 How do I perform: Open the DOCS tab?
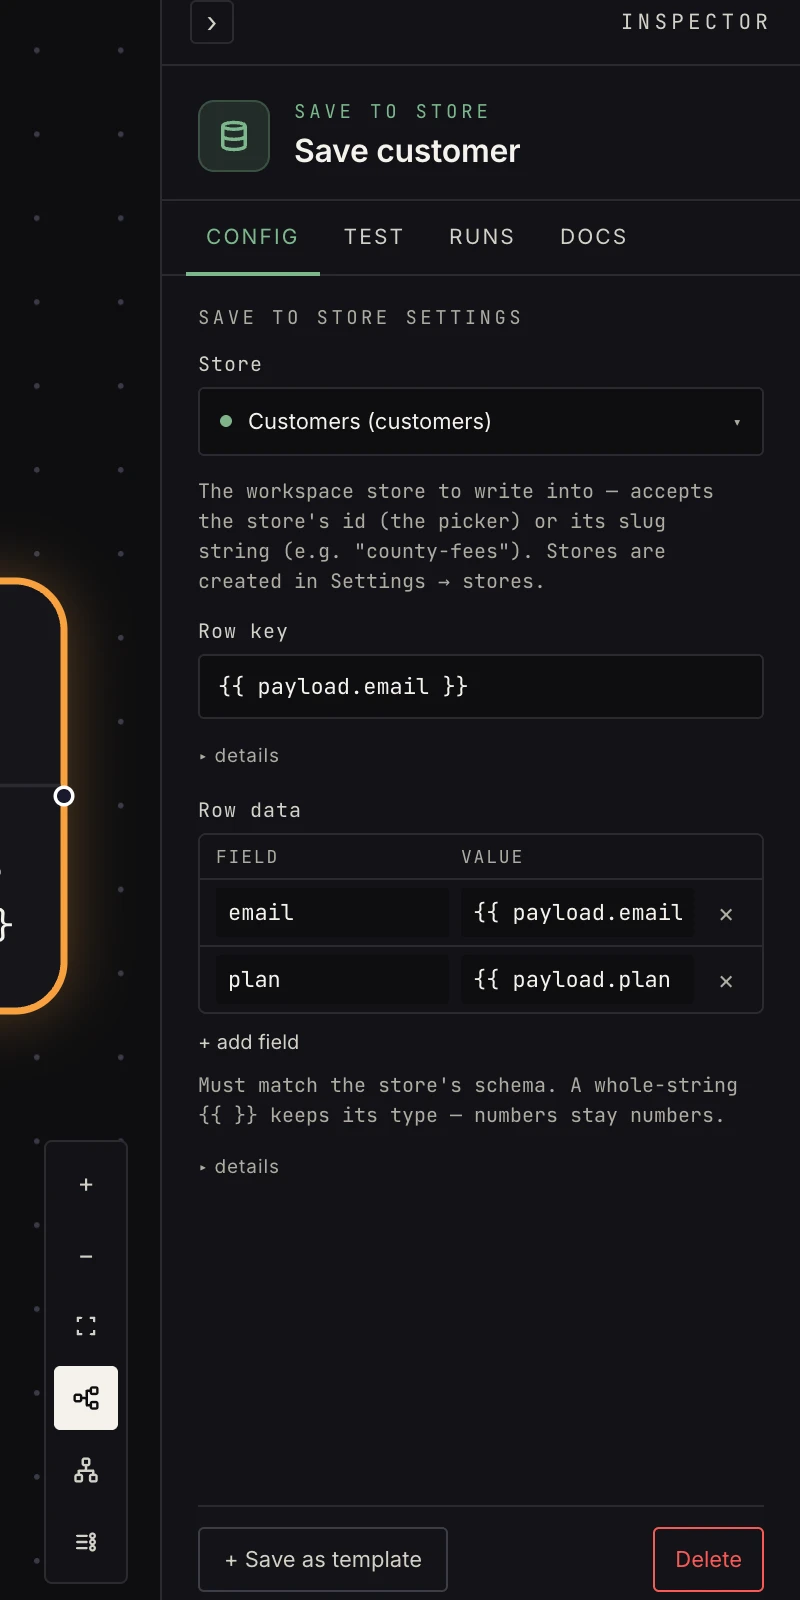point(594,237)
